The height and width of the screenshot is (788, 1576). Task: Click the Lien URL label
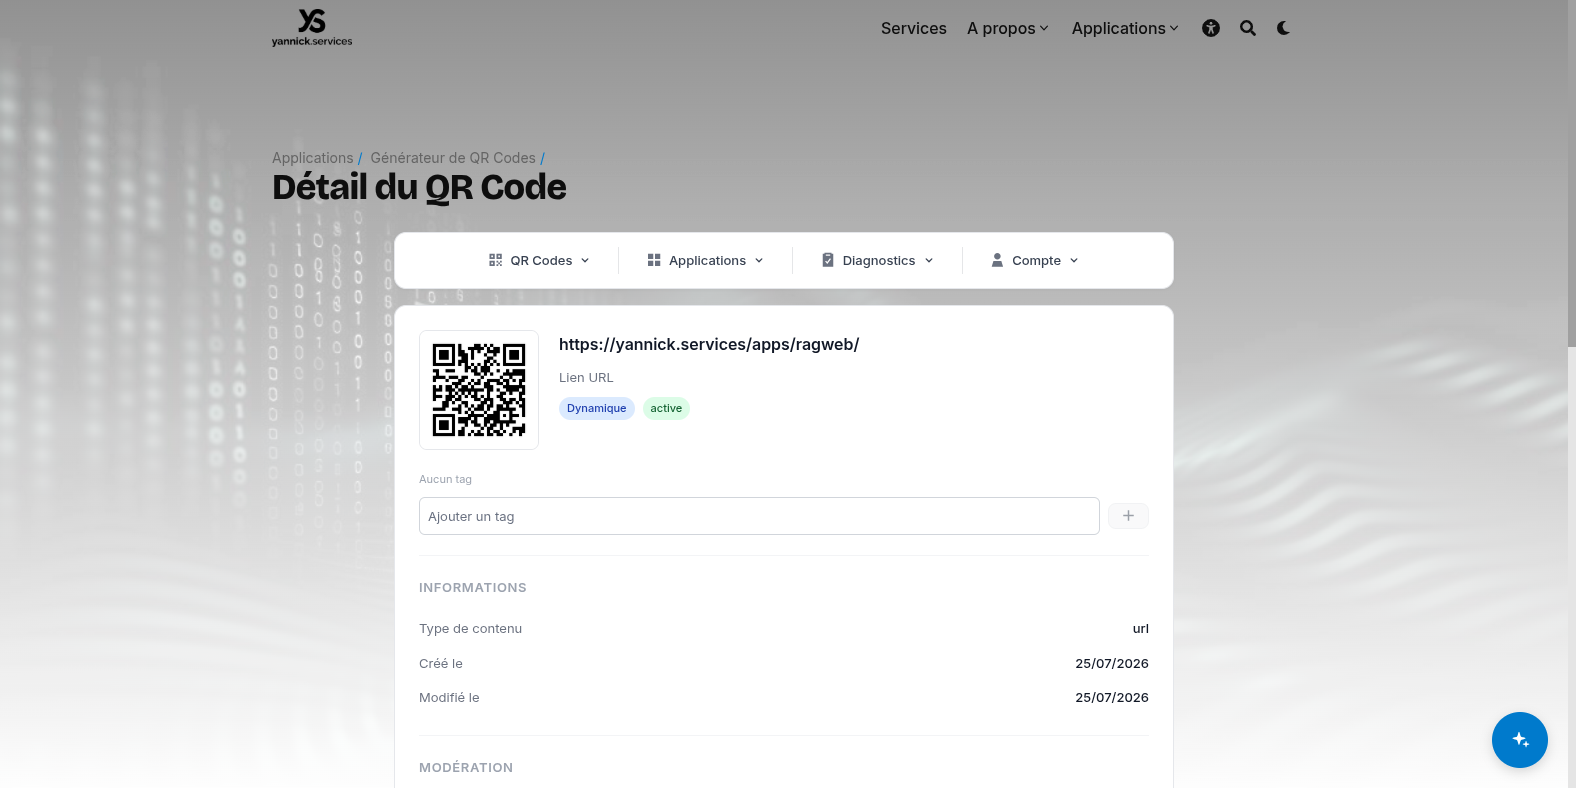586,378
